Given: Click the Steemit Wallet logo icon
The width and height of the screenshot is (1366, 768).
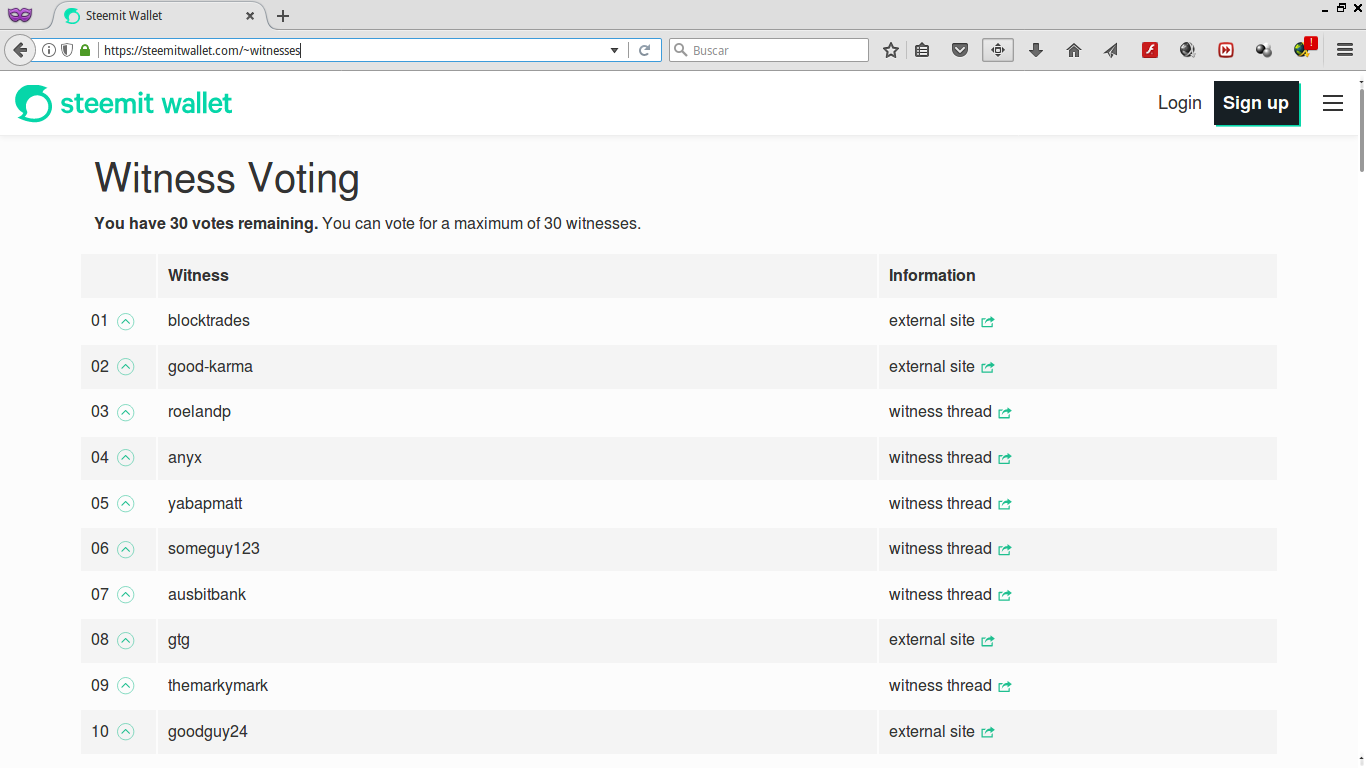Looking at the screenshot, I should coord(33,103).
